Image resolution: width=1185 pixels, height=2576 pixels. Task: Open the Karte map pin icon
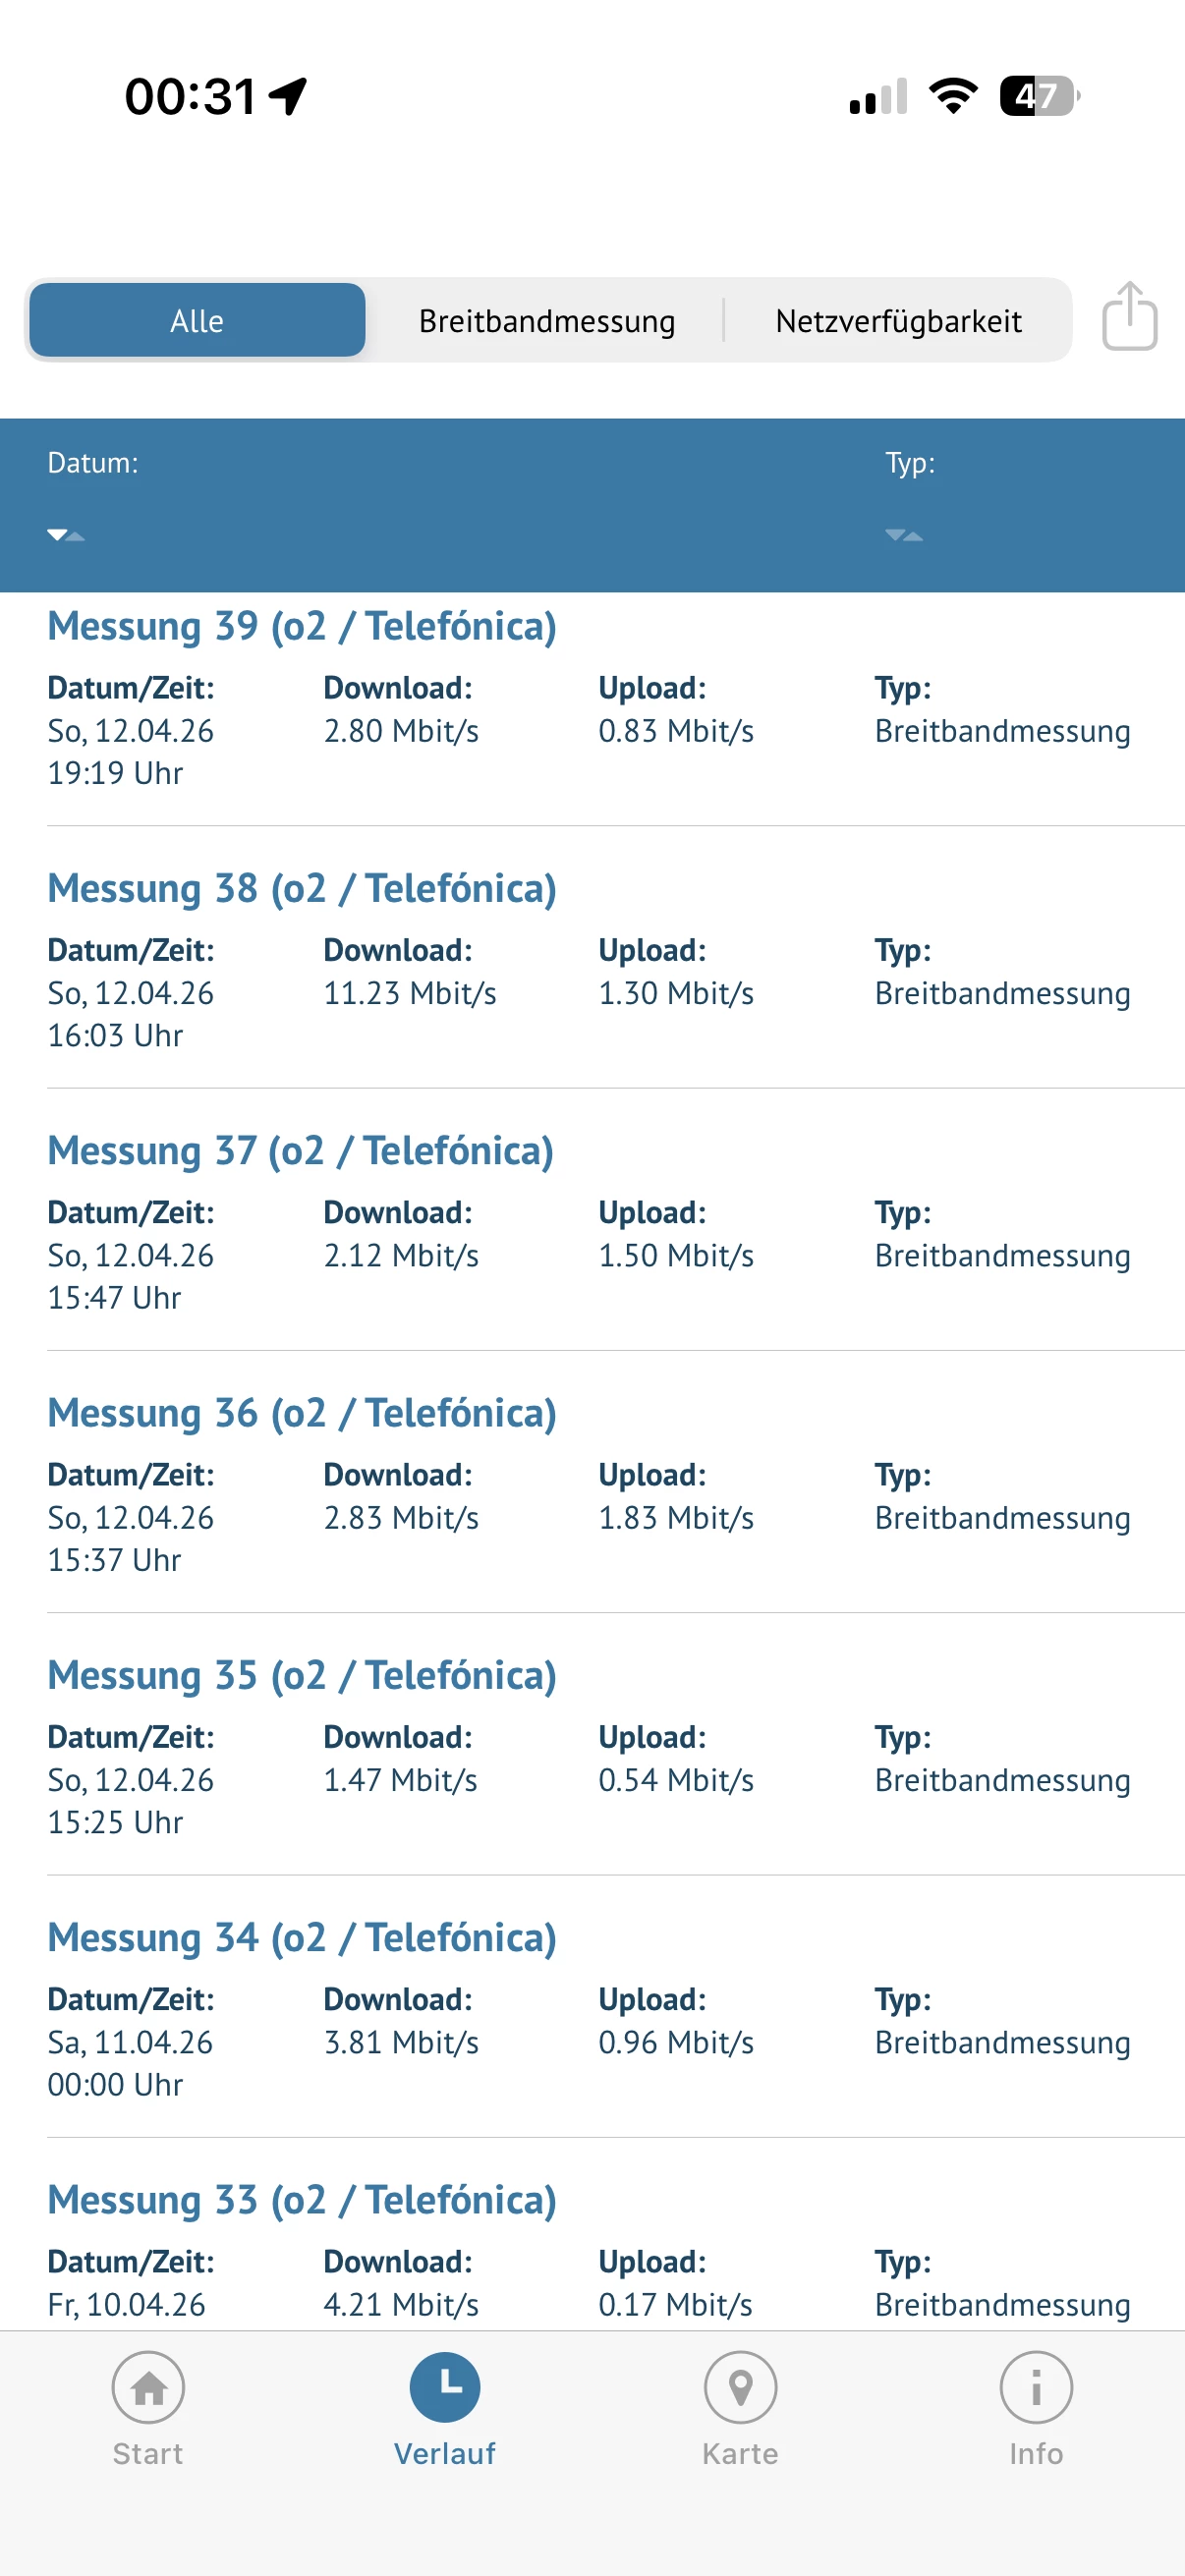pos(740,2388)
